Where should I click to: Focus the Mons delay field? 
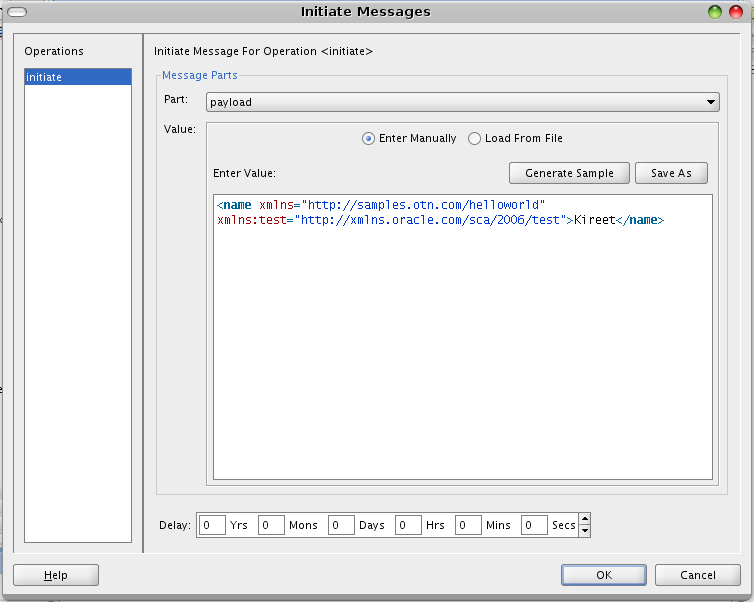pos(271,525)
